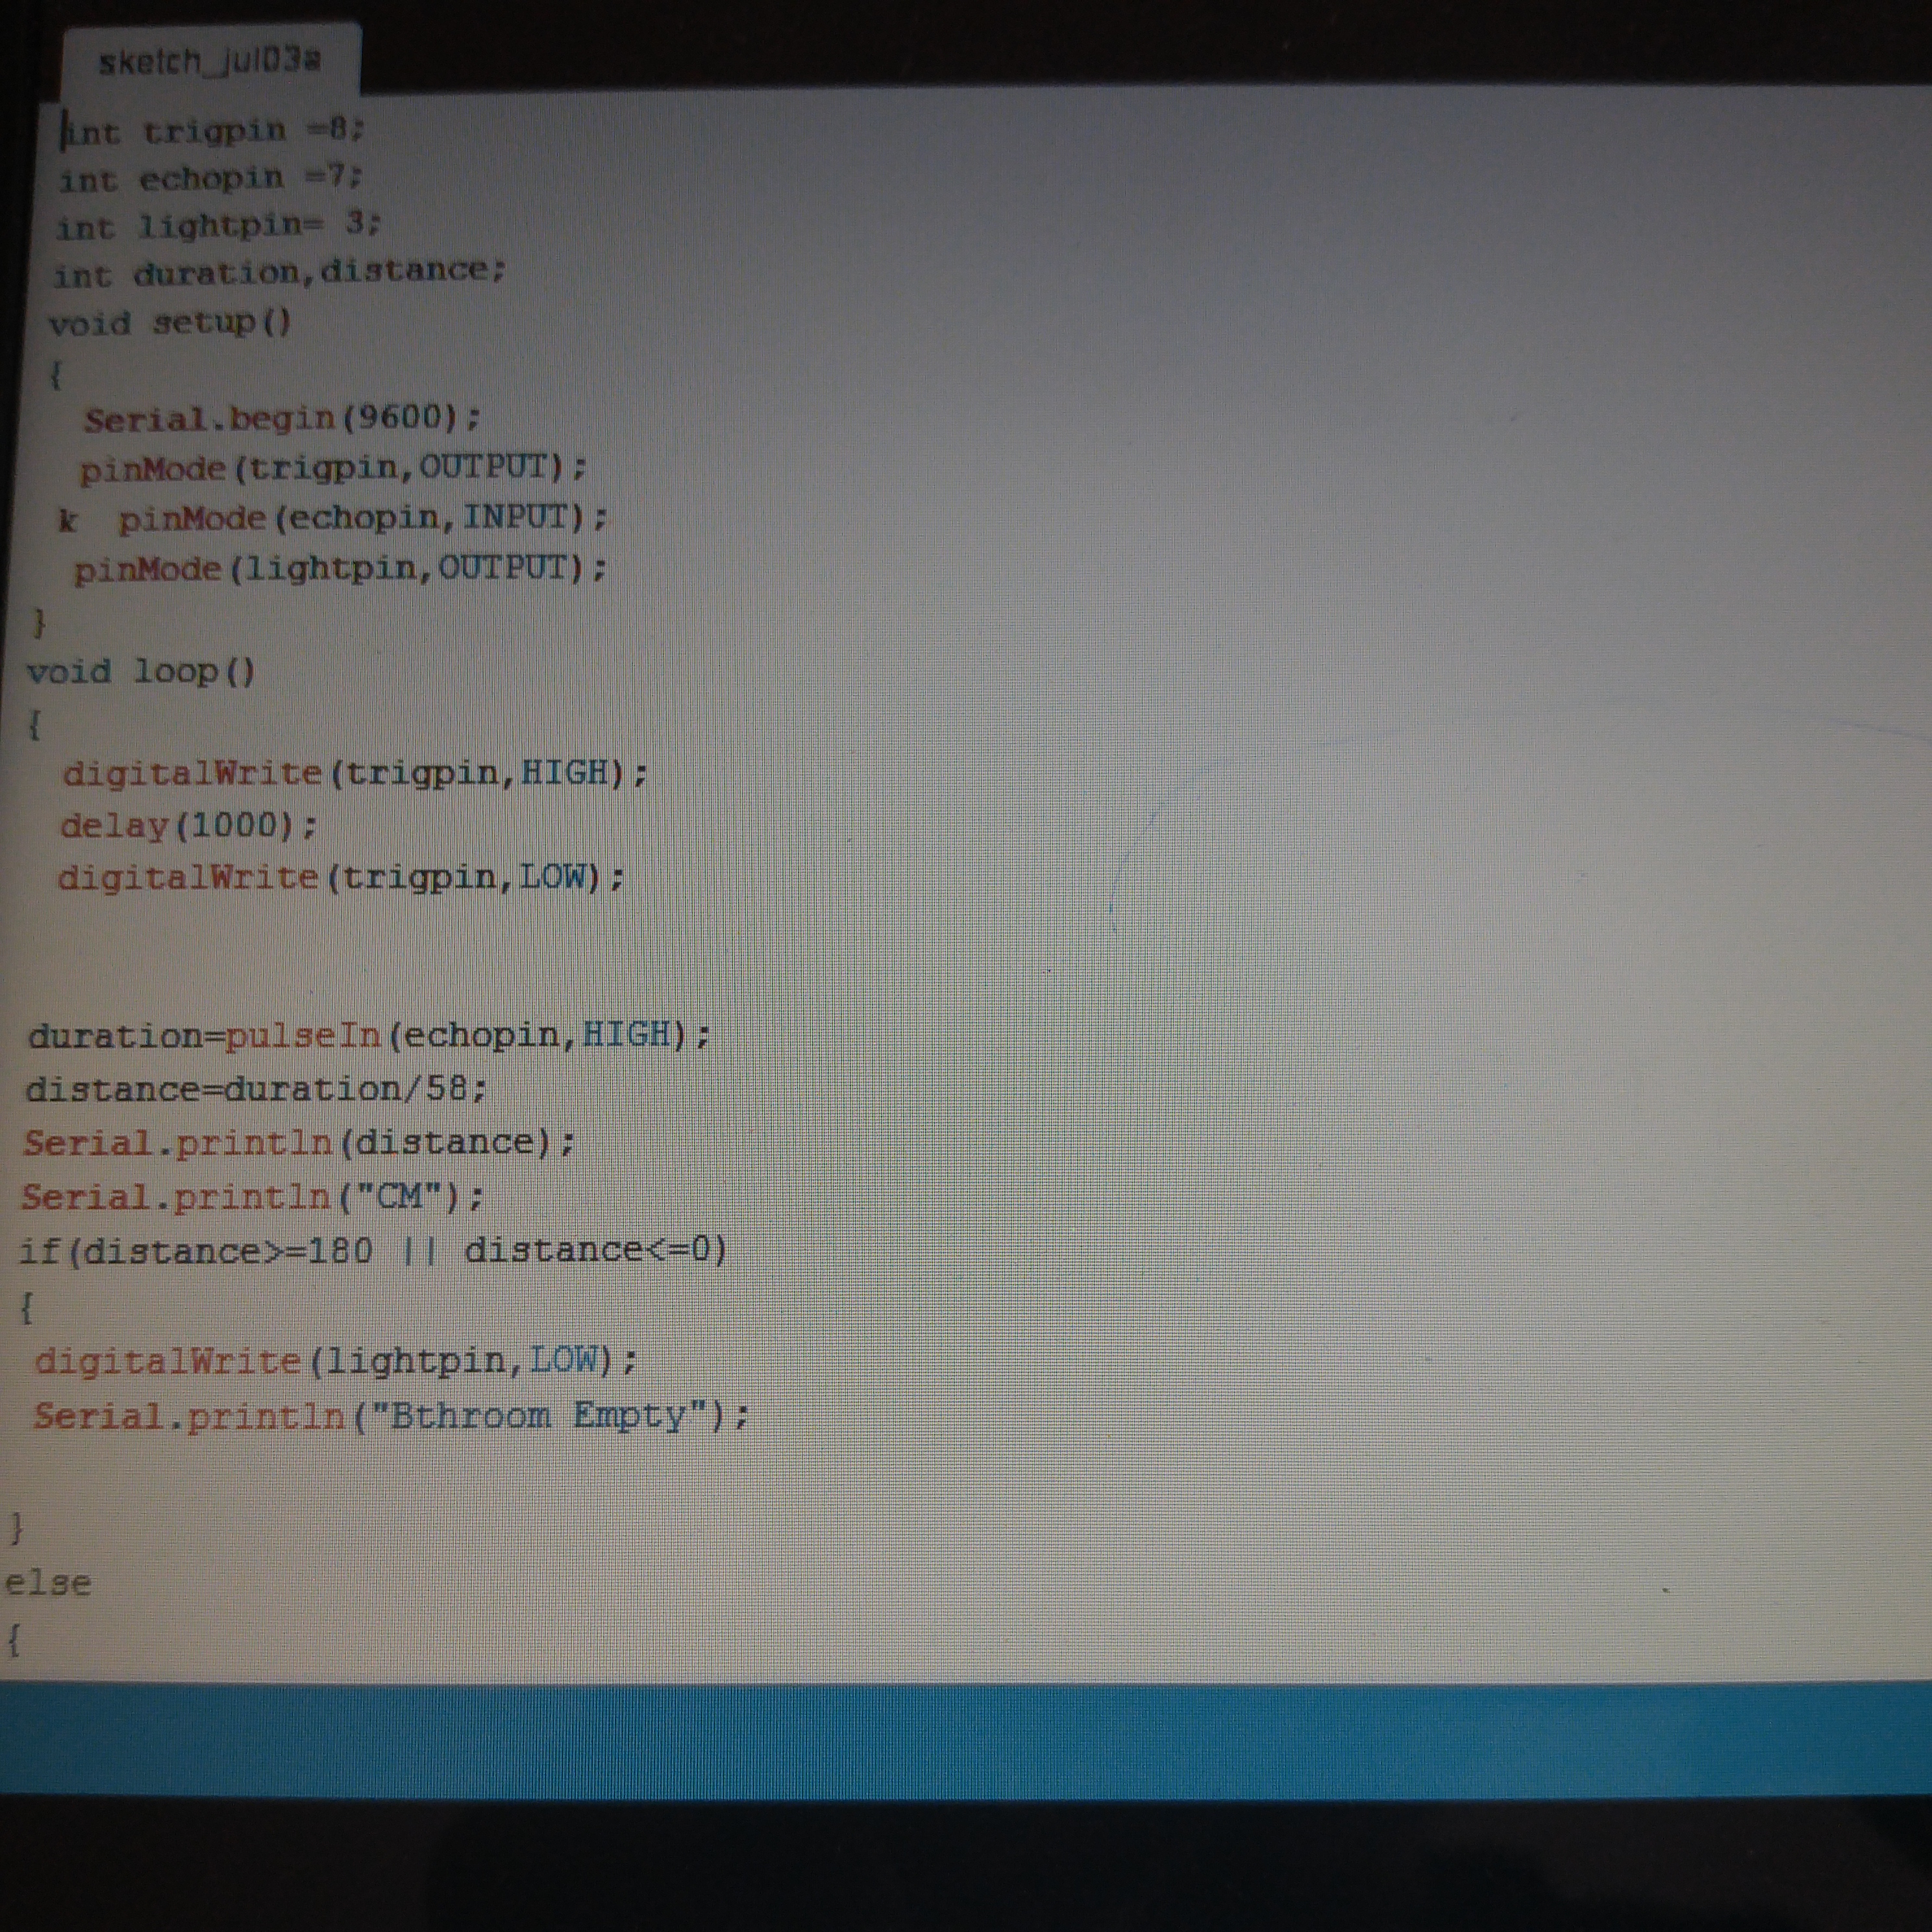Click the opening brace under void setup()
This screenshot has width=1932, height=1932.
[x=56, y=375]
